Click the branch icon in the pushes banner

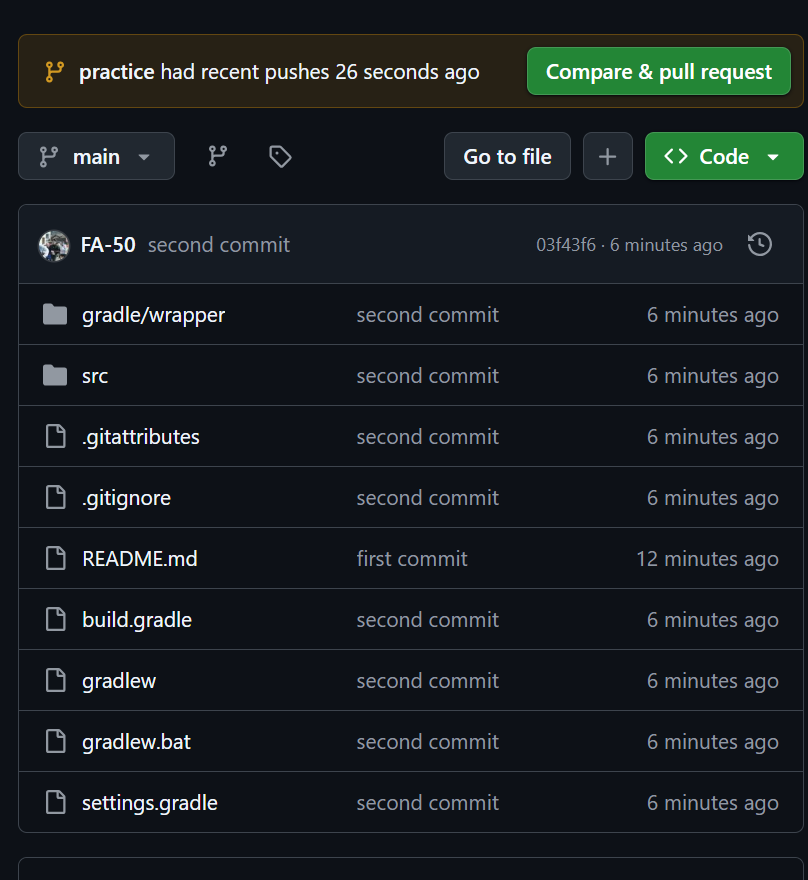54,72
